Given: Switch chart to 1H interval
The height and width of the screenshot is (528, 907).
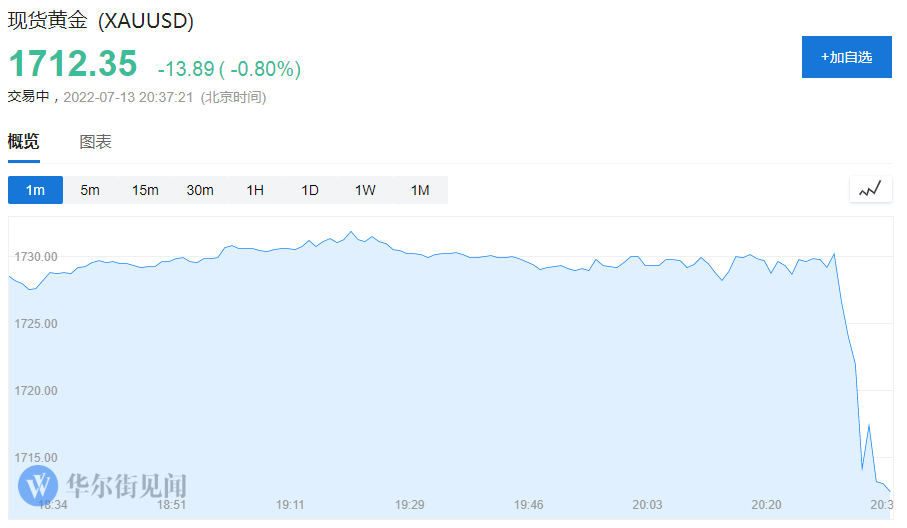Looking at the screenshot, I should pos(255,190).
